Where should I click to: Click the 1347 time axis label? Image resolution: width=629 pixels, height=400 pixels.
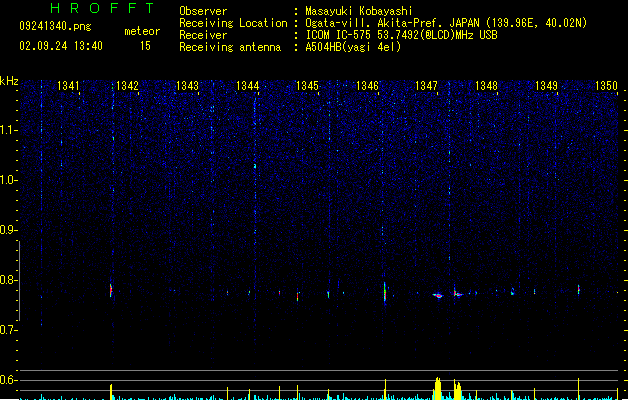click(426, 85)
